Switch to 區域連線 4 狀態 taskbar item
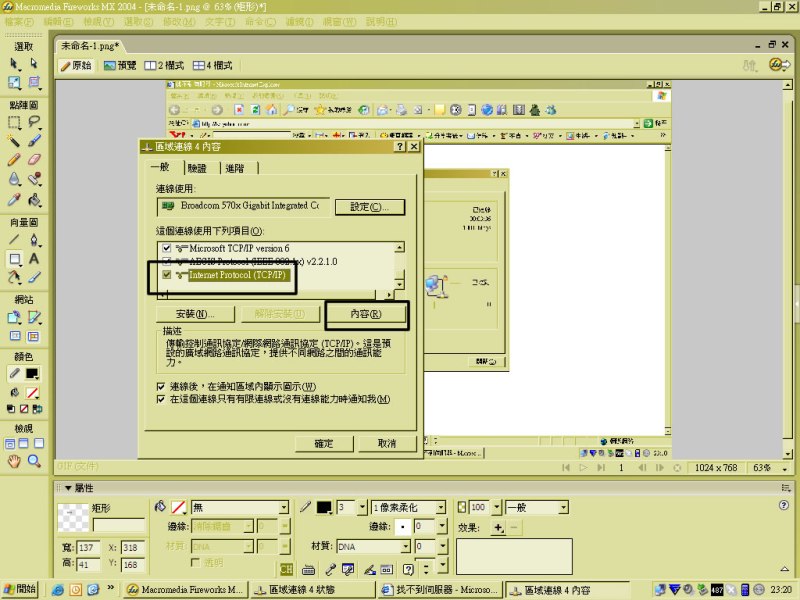Image resolution: width=800 pixels, height=600 pixels. pyautogui.click(x=312, y=590)
